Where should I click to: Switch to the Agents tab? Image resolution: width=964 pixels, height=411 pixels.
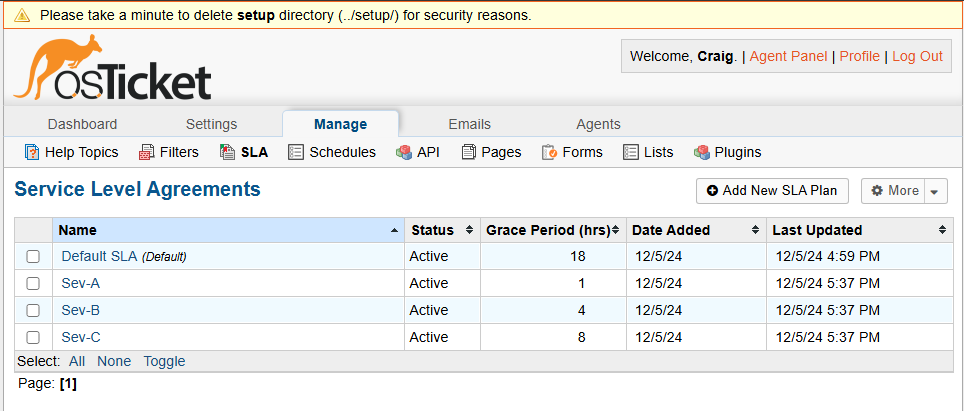click(598, 124)
